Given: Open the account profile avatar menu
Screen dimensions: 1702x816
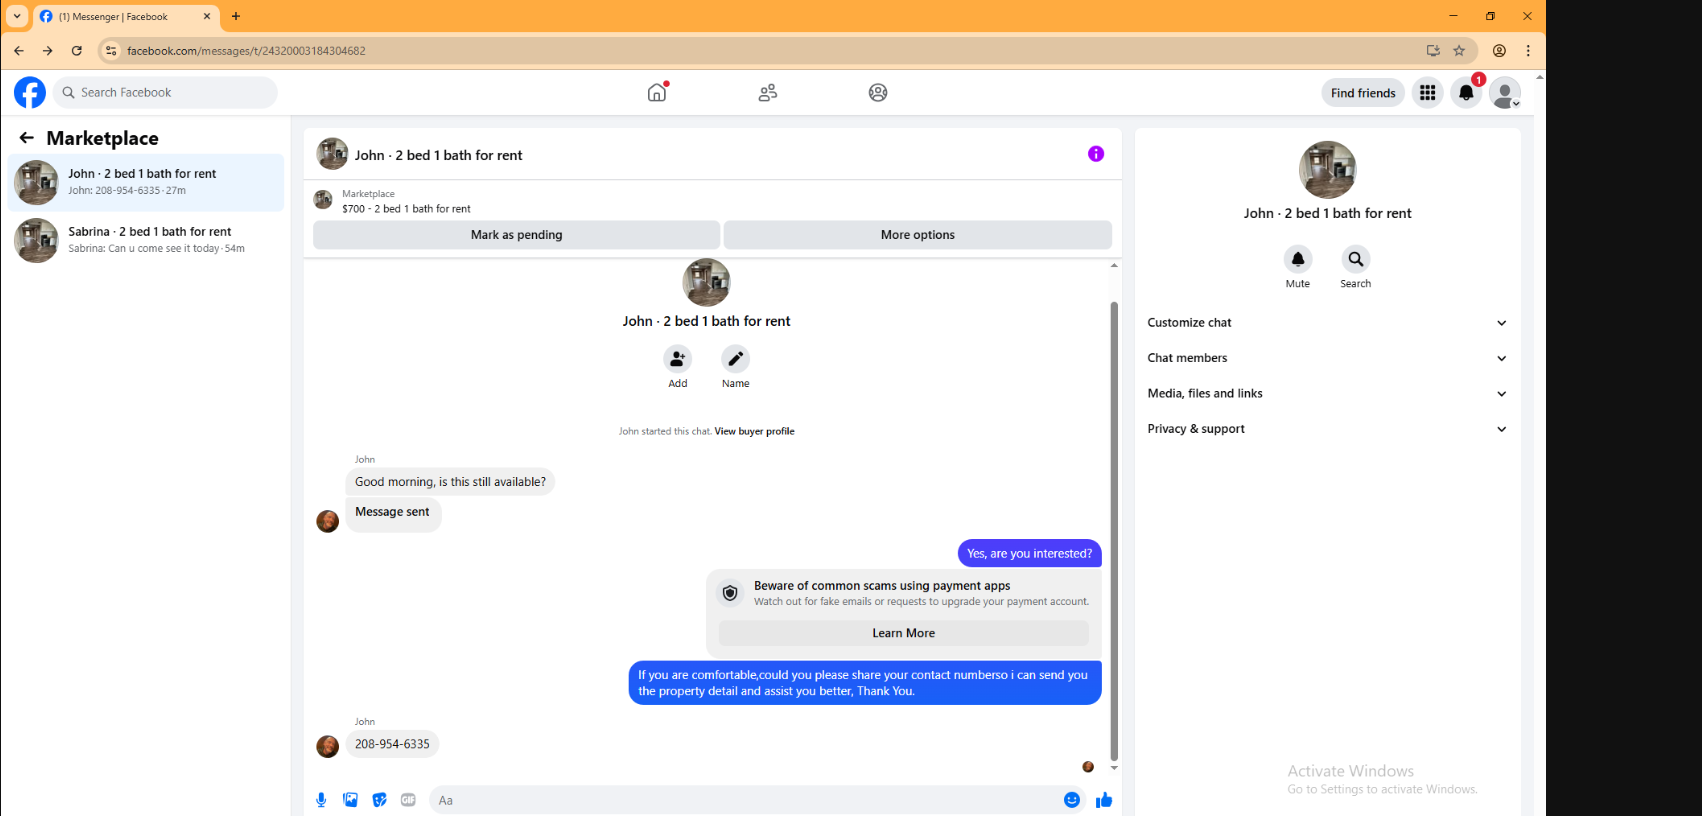Looking at the screenshot, I should [1505, 93].
